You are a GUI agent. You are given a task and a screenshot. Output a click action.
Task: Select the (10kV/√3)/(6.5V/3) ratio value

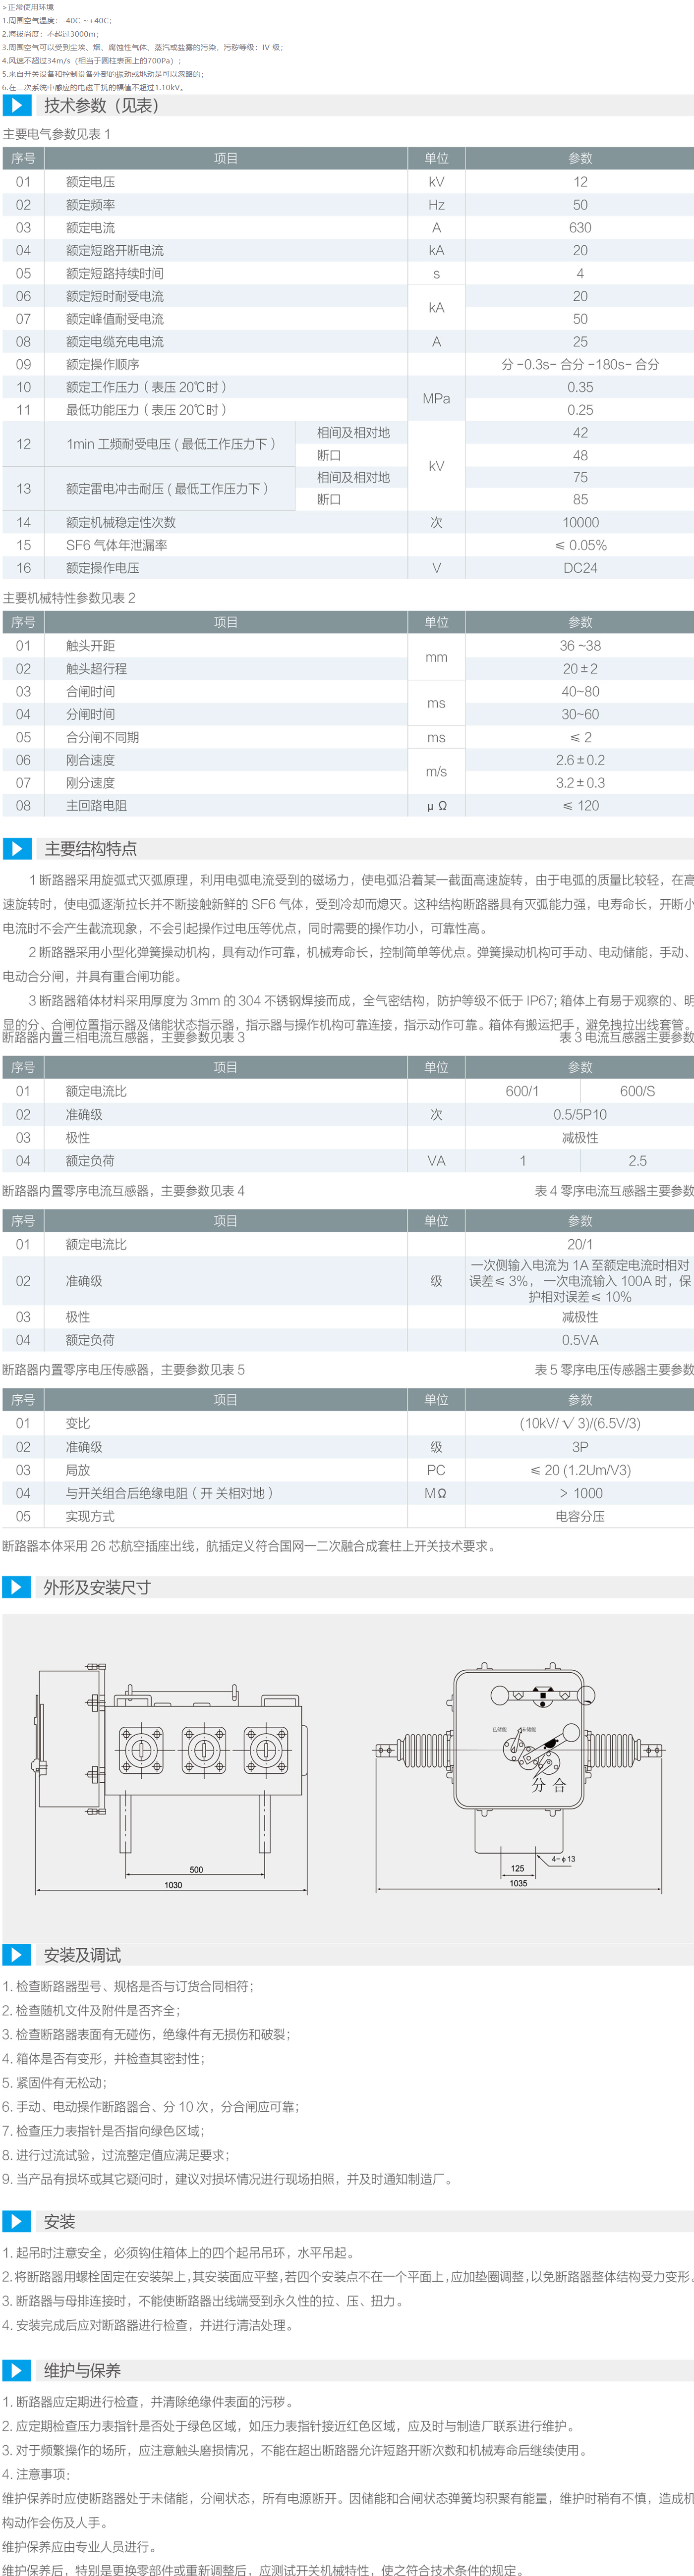(580, 1423)
